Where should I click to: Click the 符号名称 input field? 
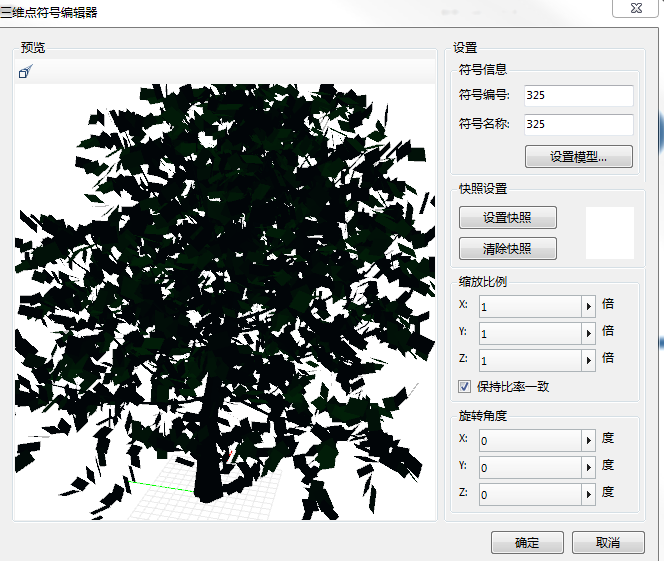click(x=578, y=124)
